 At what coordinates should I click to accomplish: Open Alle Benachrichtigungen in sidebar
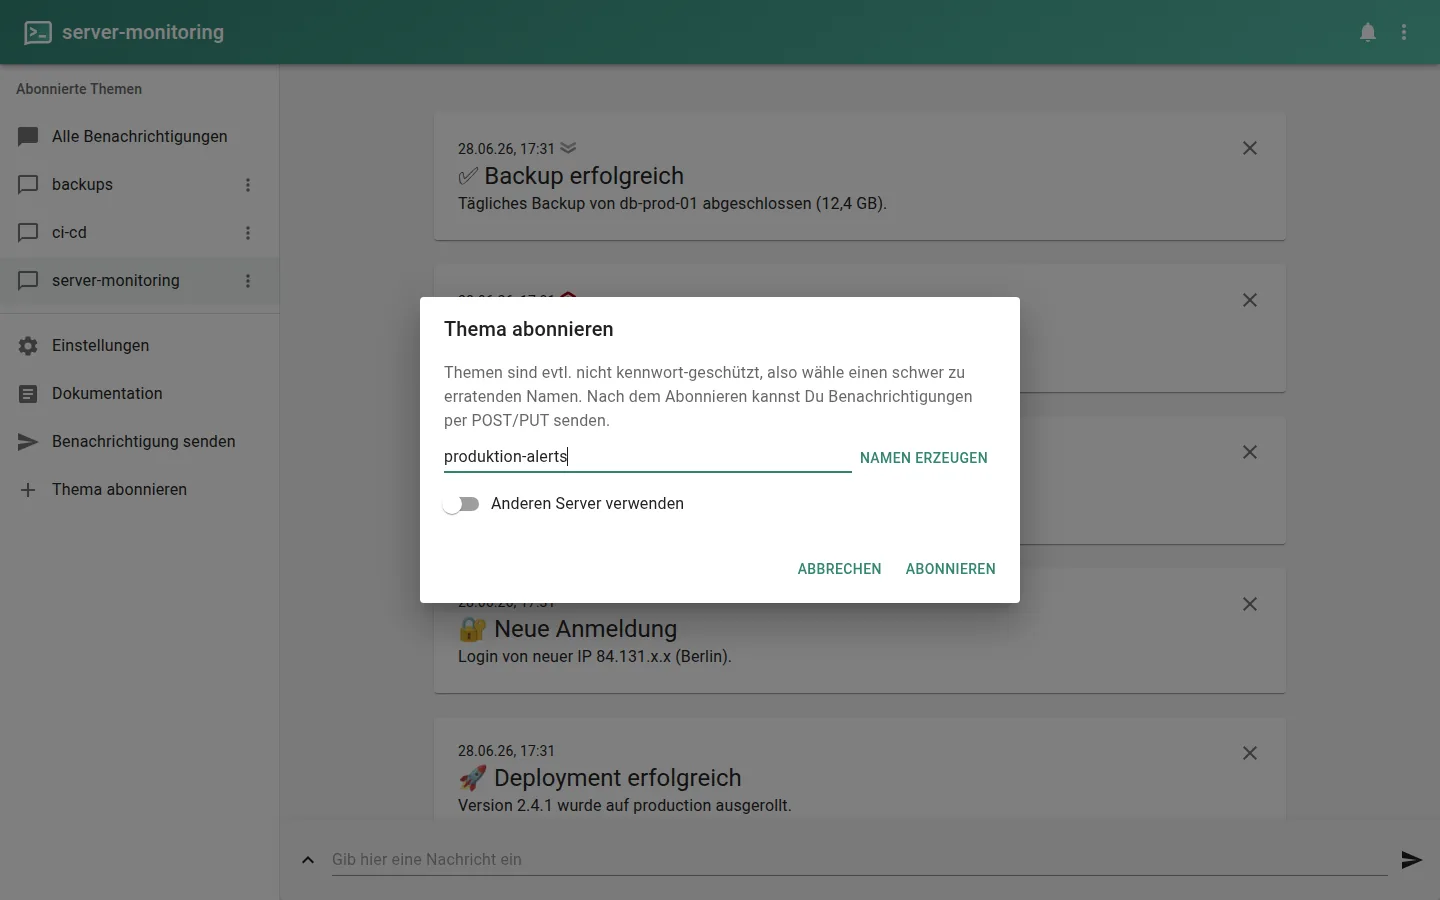pyautogui.click(x=139, y=137)
